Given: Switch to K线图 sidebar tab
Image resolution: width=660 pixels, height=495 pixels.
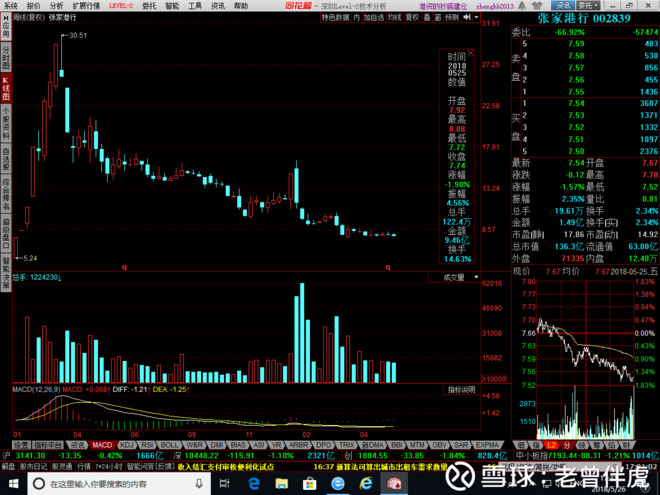Looking at the screenshot, I should [6, 88].
